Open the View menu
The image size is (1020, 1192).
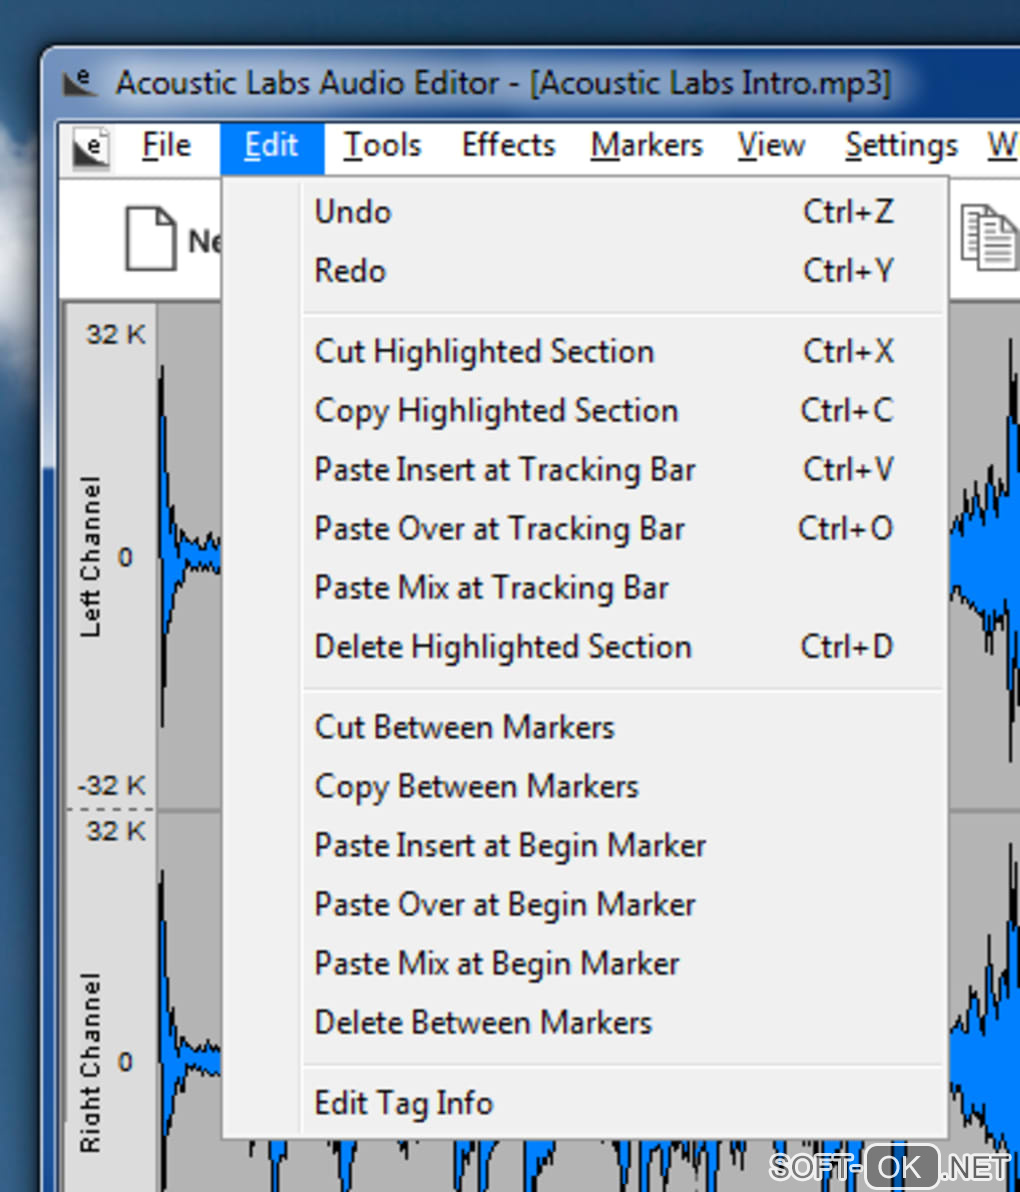pyautogui.click(x=771, y=146)
